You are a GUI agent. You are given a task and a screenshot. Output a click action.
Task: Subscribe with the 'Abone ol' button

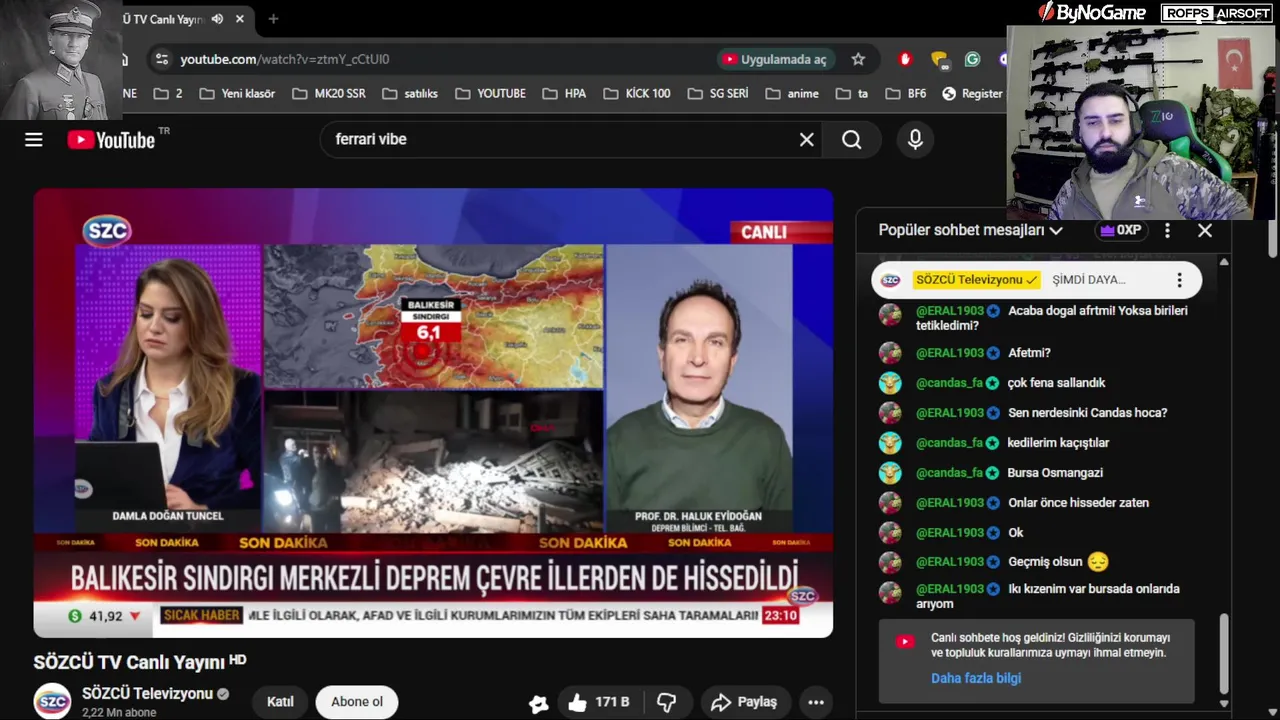pyautogui.click(x=357, y=702)
